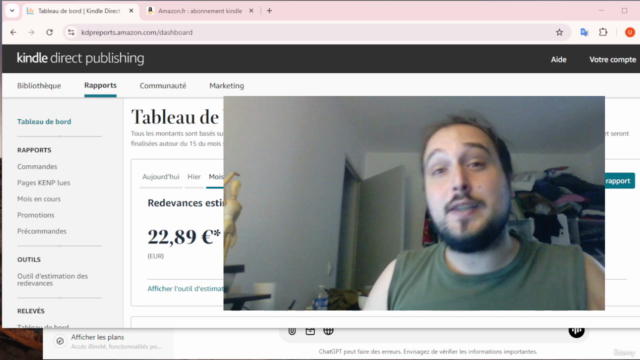Select the Mois period tab
Viewport: 640px width, 360px height.
pyautogui.click(x=216, y=177)
